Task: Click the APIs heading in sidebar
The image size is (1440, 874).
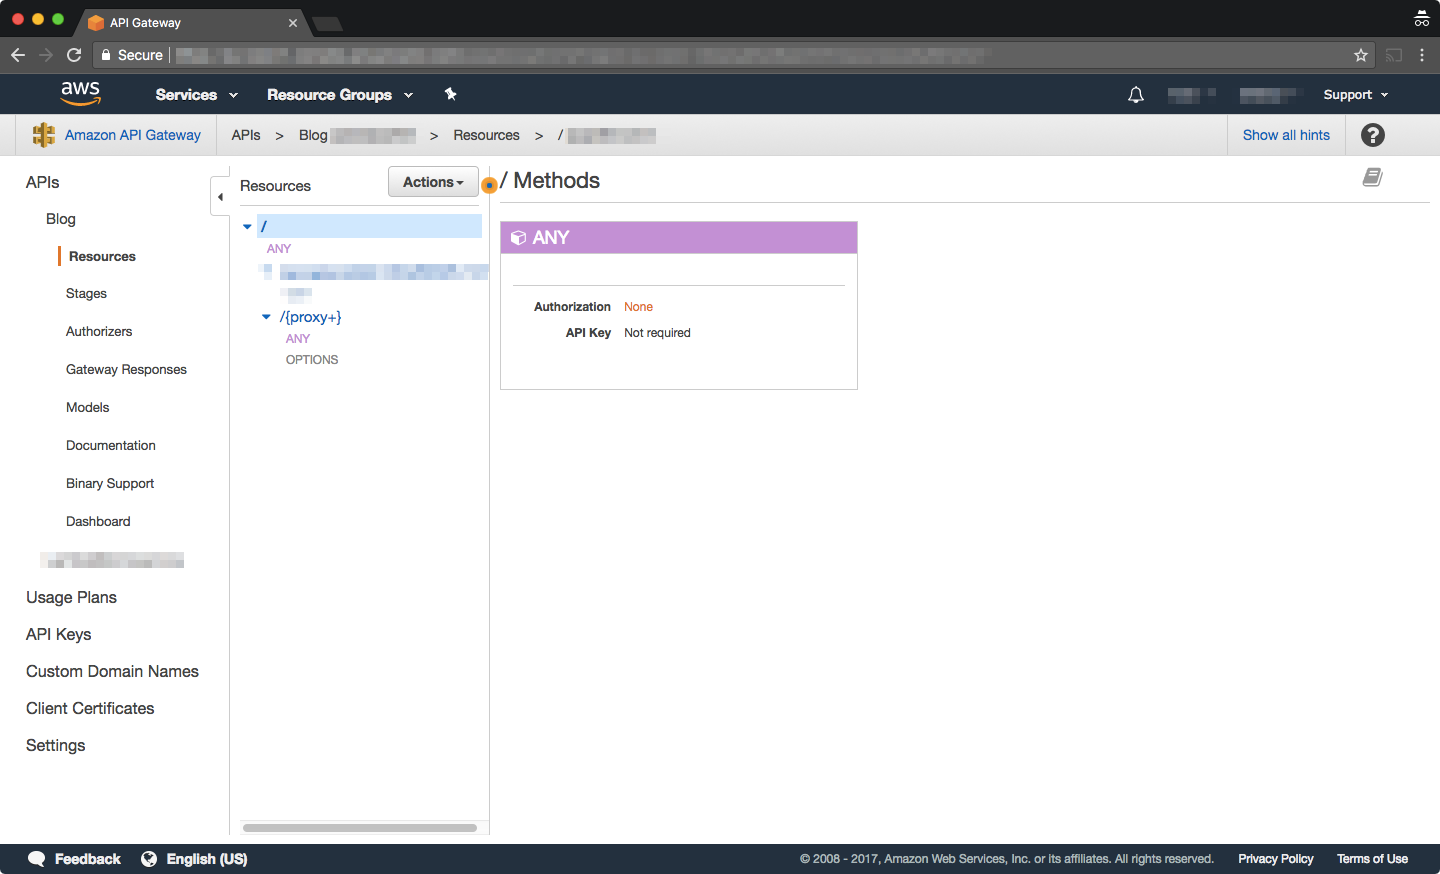Action: click(42, 182)
